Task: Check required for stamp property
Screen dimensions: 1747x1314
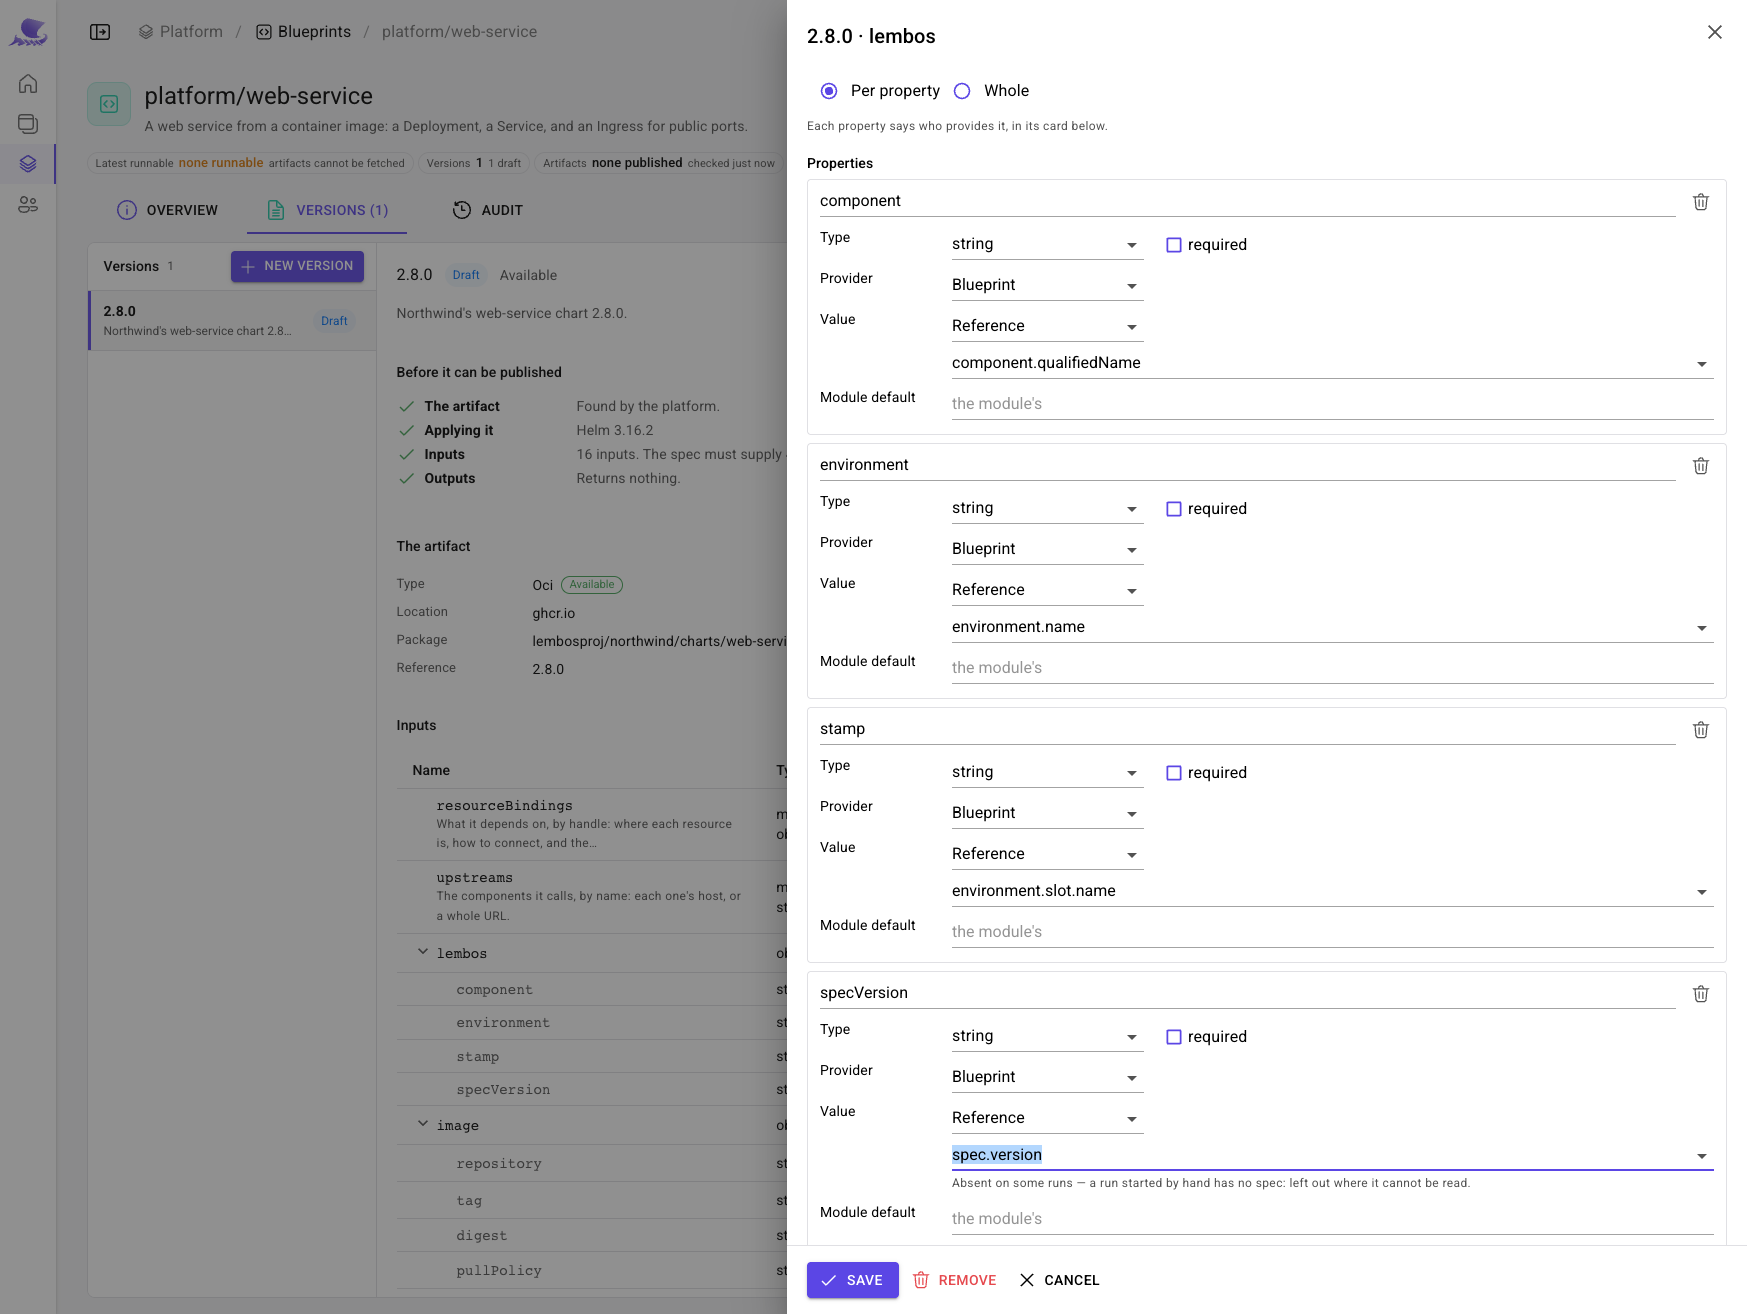Action: pos(1174,773)
